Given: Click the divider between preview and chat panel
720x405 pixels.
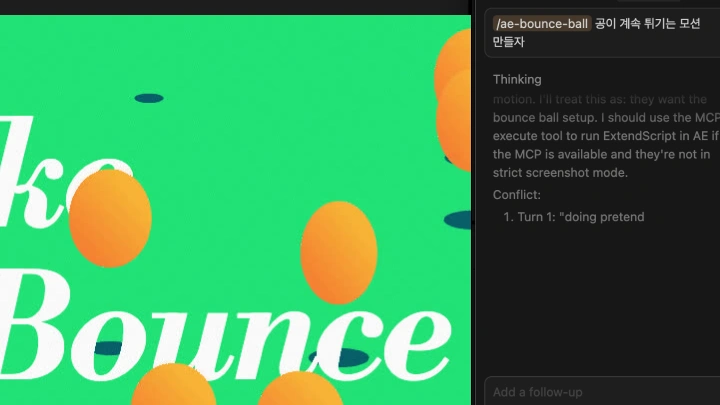Looking at the screenshot, I should 471,200.
